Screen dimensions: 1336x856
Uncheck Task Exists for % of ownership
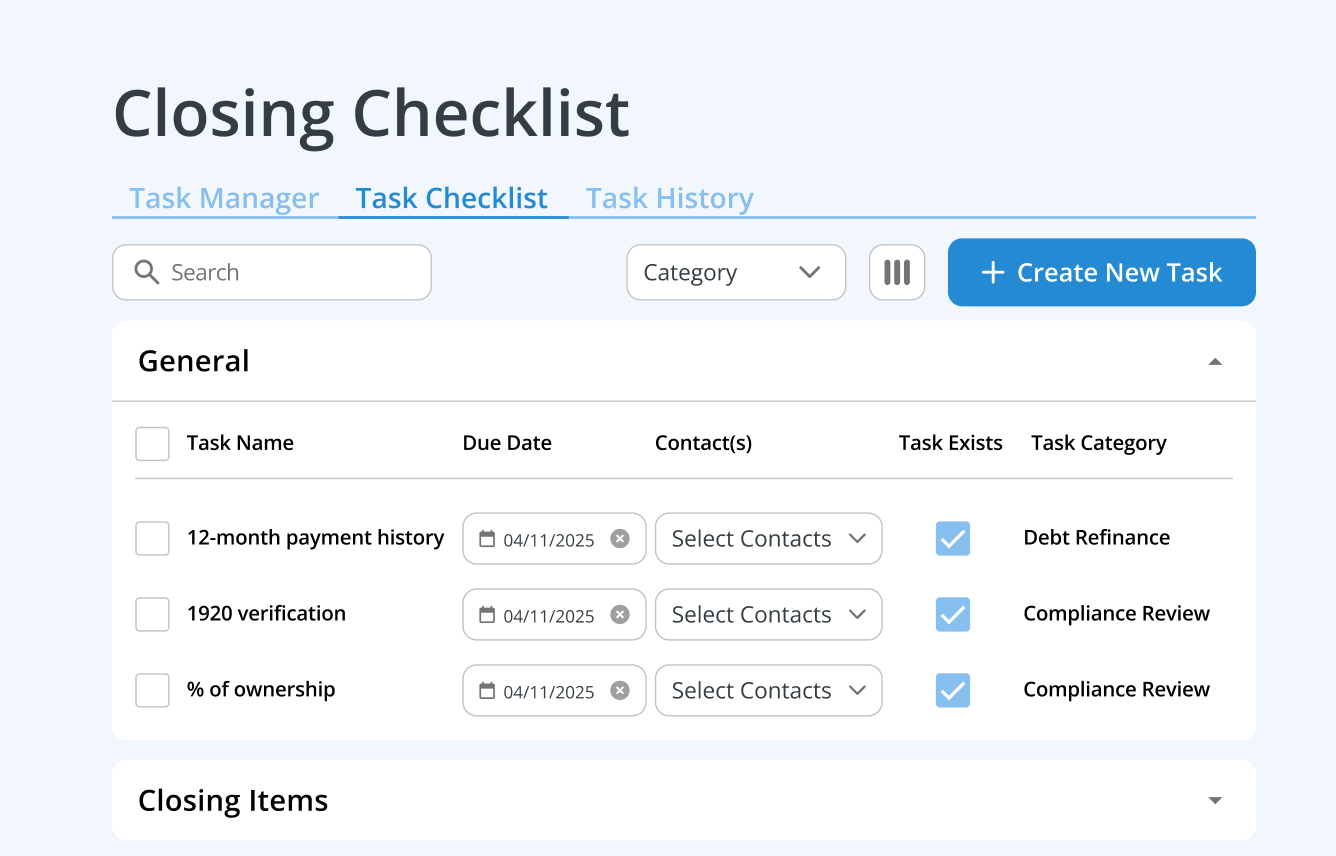coord(952,690)
